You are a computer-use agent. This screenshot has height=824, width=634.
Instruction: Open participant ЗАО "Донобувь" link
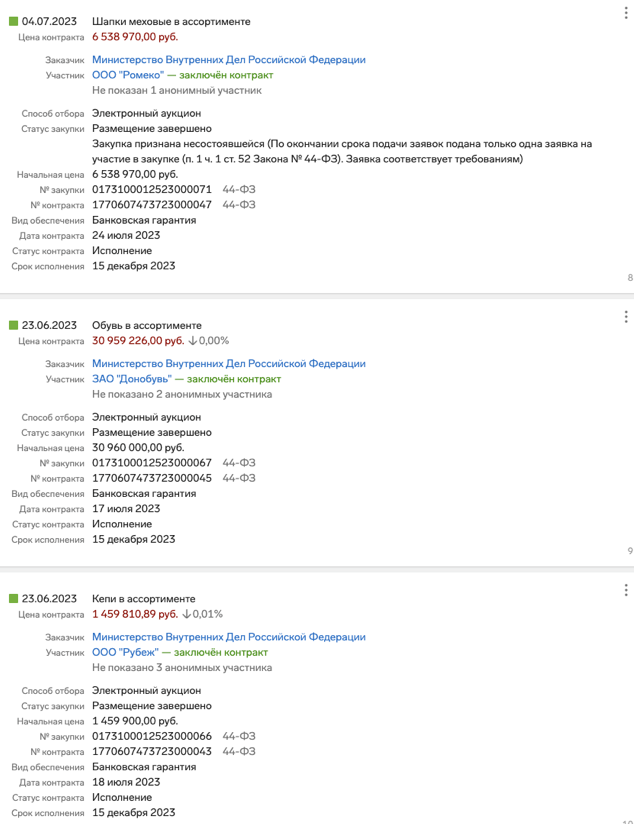point(132,379)
